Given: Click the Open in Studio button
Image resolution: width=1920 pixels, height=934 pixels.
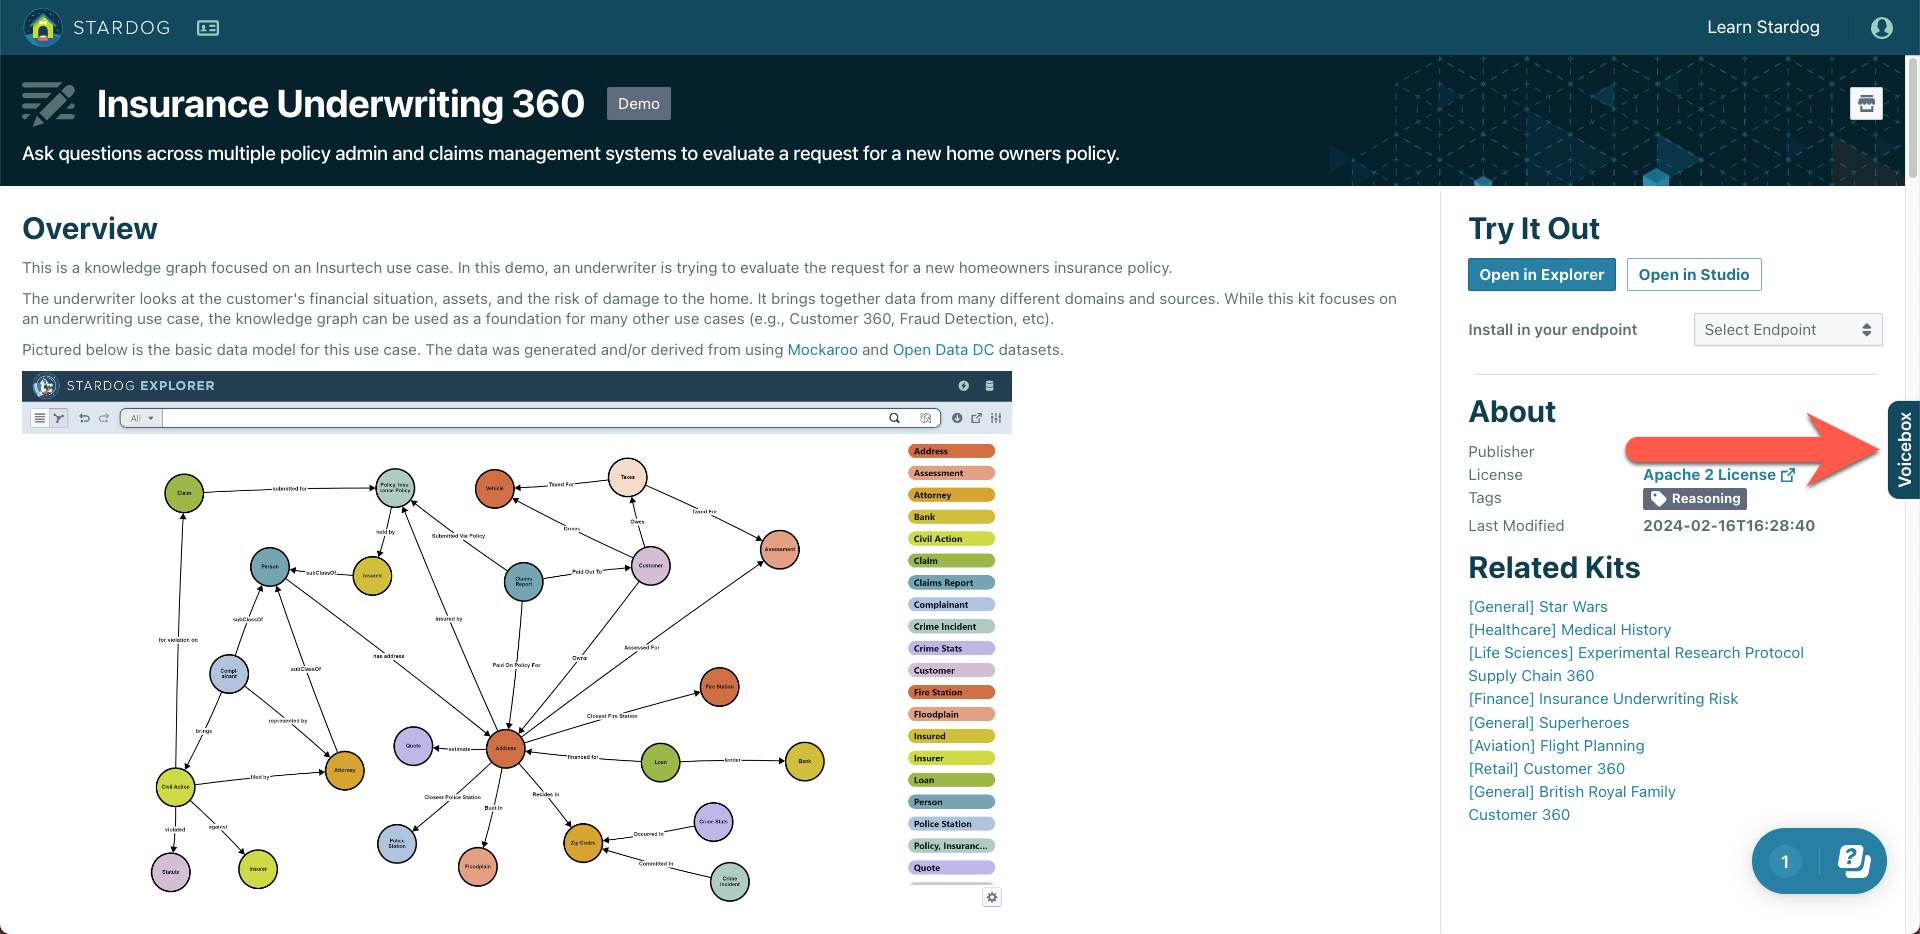Looking at the screenshot, I should tap(1694, 275).
